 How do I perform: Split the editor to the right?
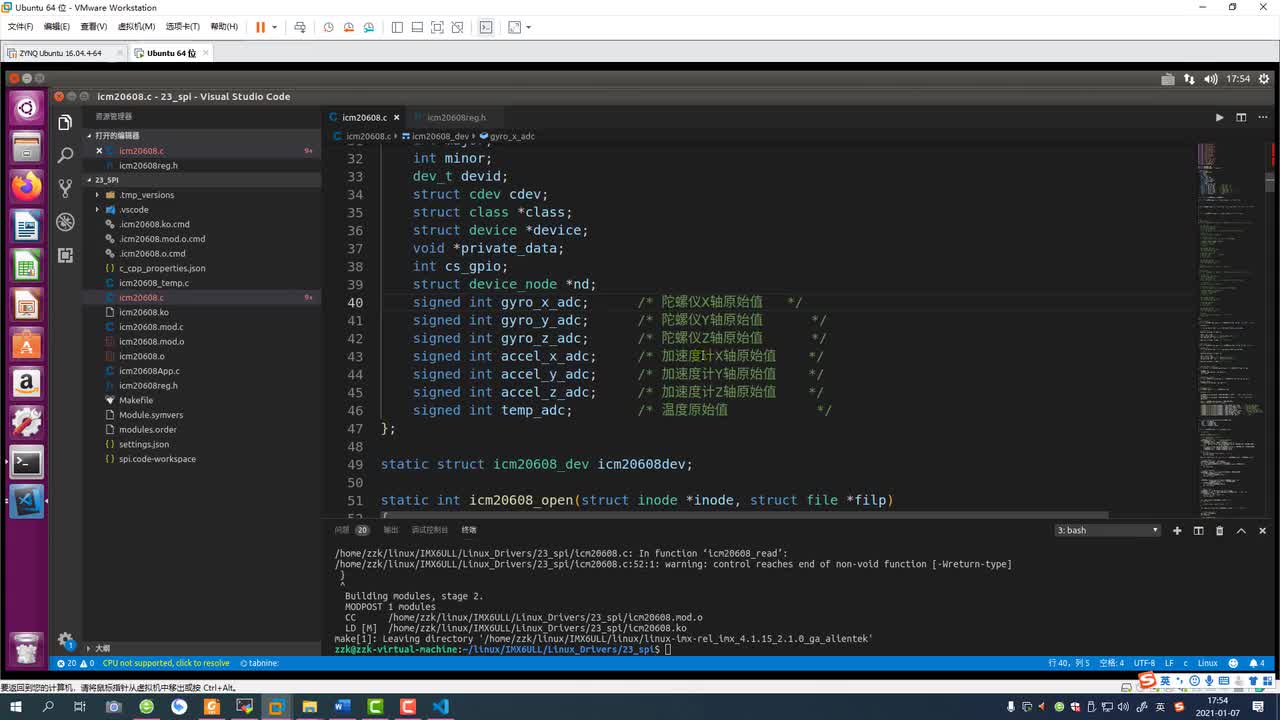click(1241, 117)
